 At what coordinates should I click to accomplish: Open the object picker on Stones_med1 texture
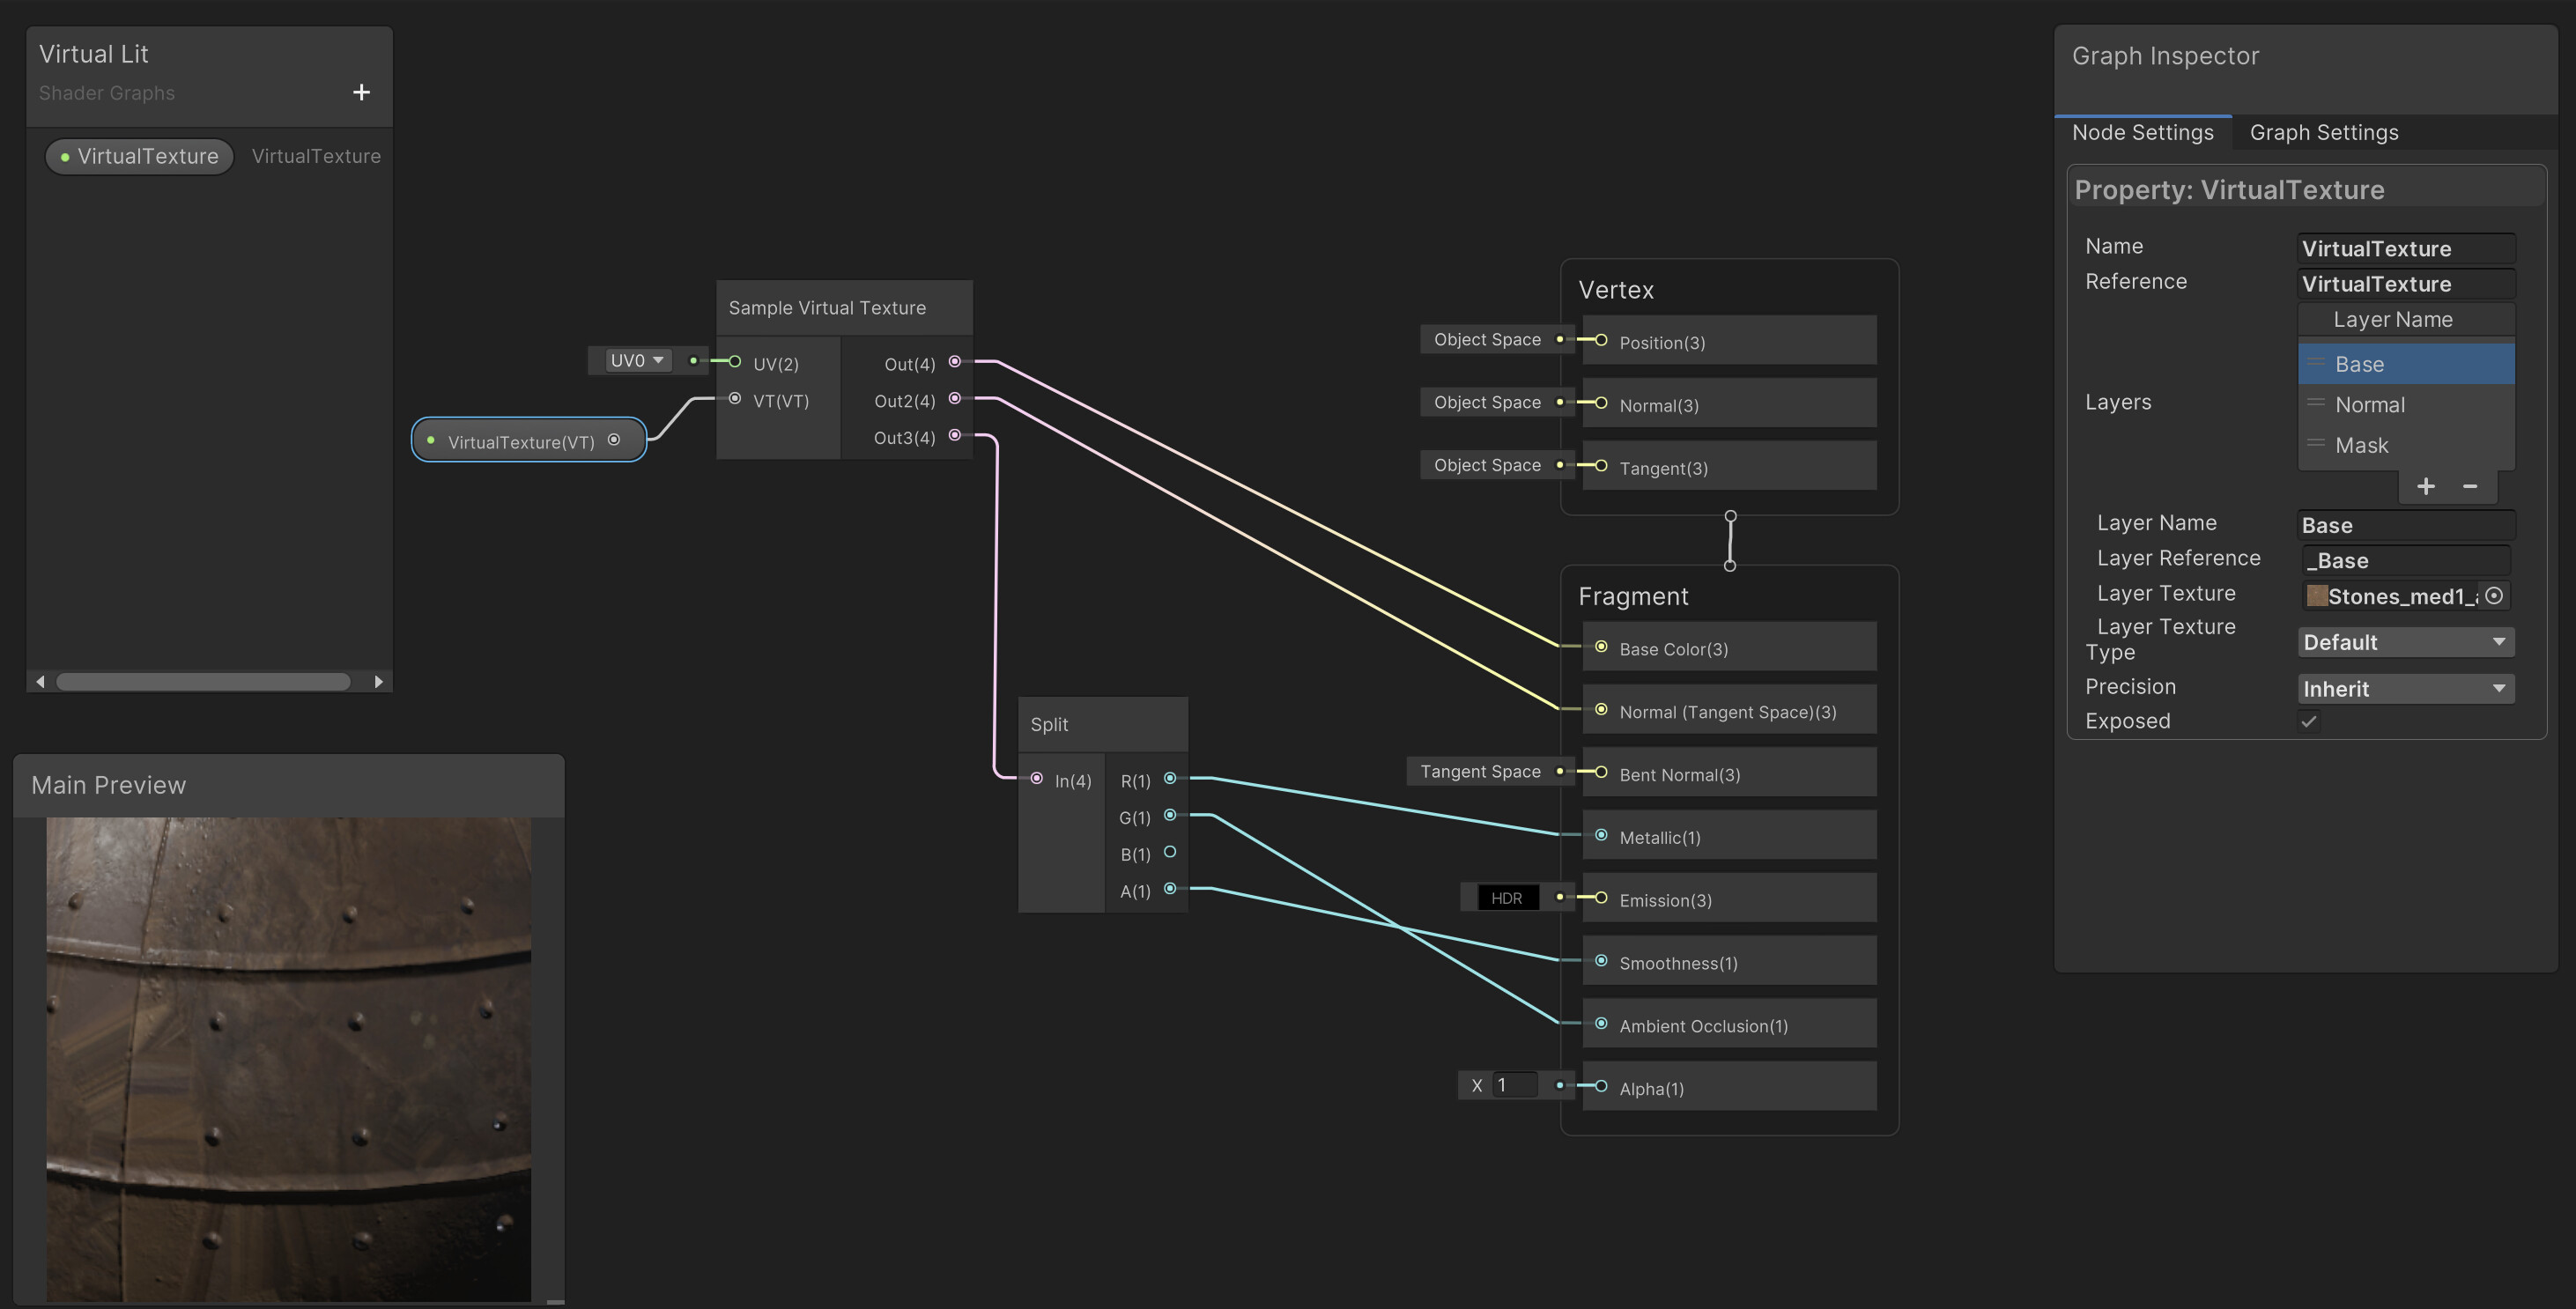[2496, 596]
